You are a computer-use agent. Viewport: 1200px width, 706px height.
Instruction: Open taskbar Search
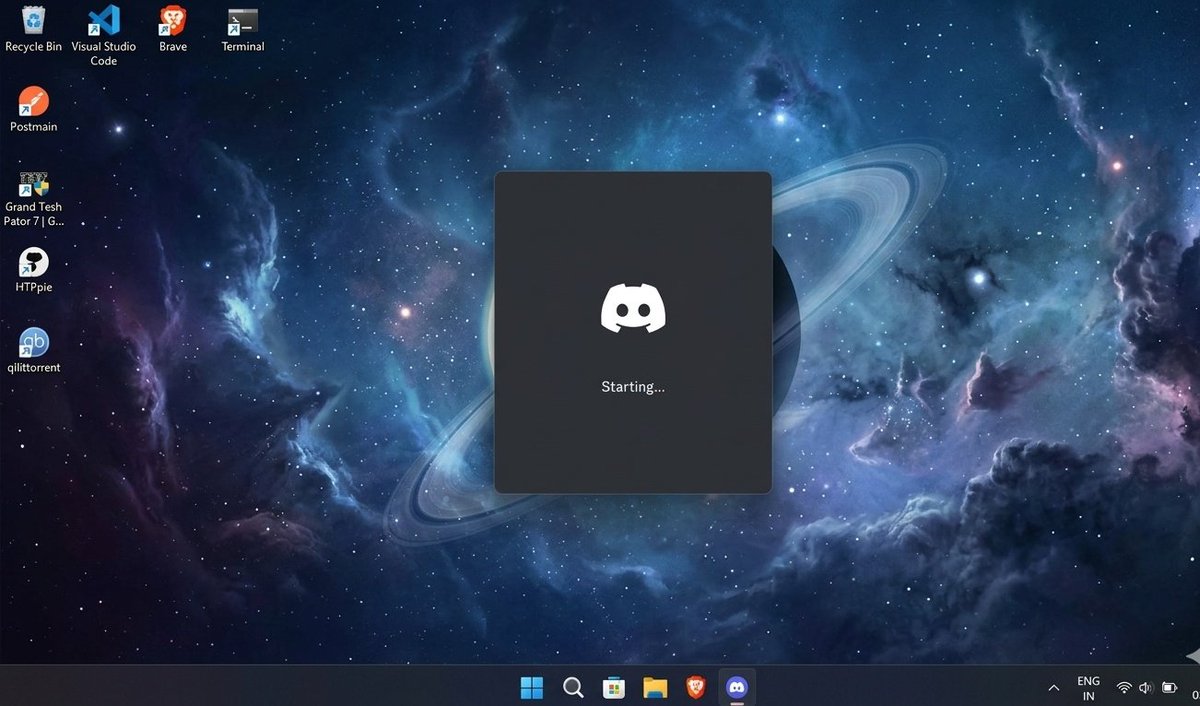573,687
